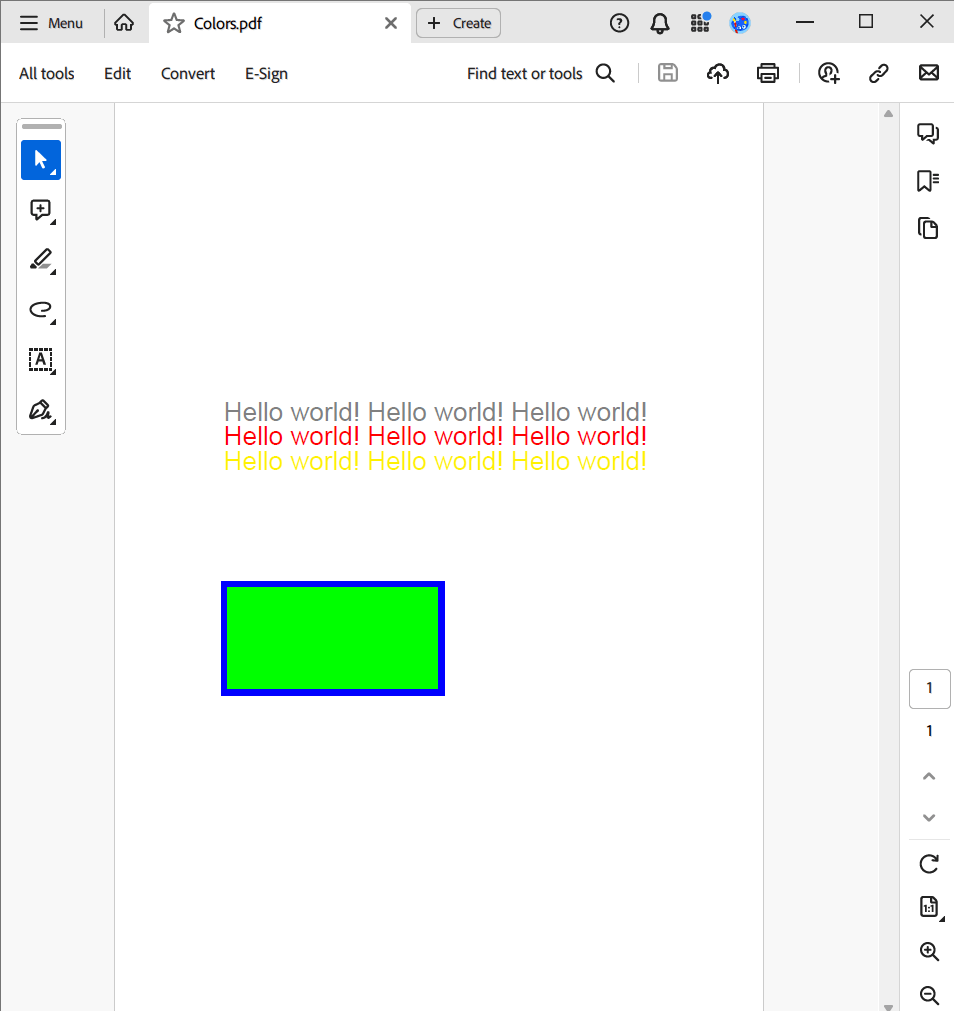The height and width of the screenshot is (1011, 954).
Task: Click the green rectangle on the page
Action: tap(332, 638)
